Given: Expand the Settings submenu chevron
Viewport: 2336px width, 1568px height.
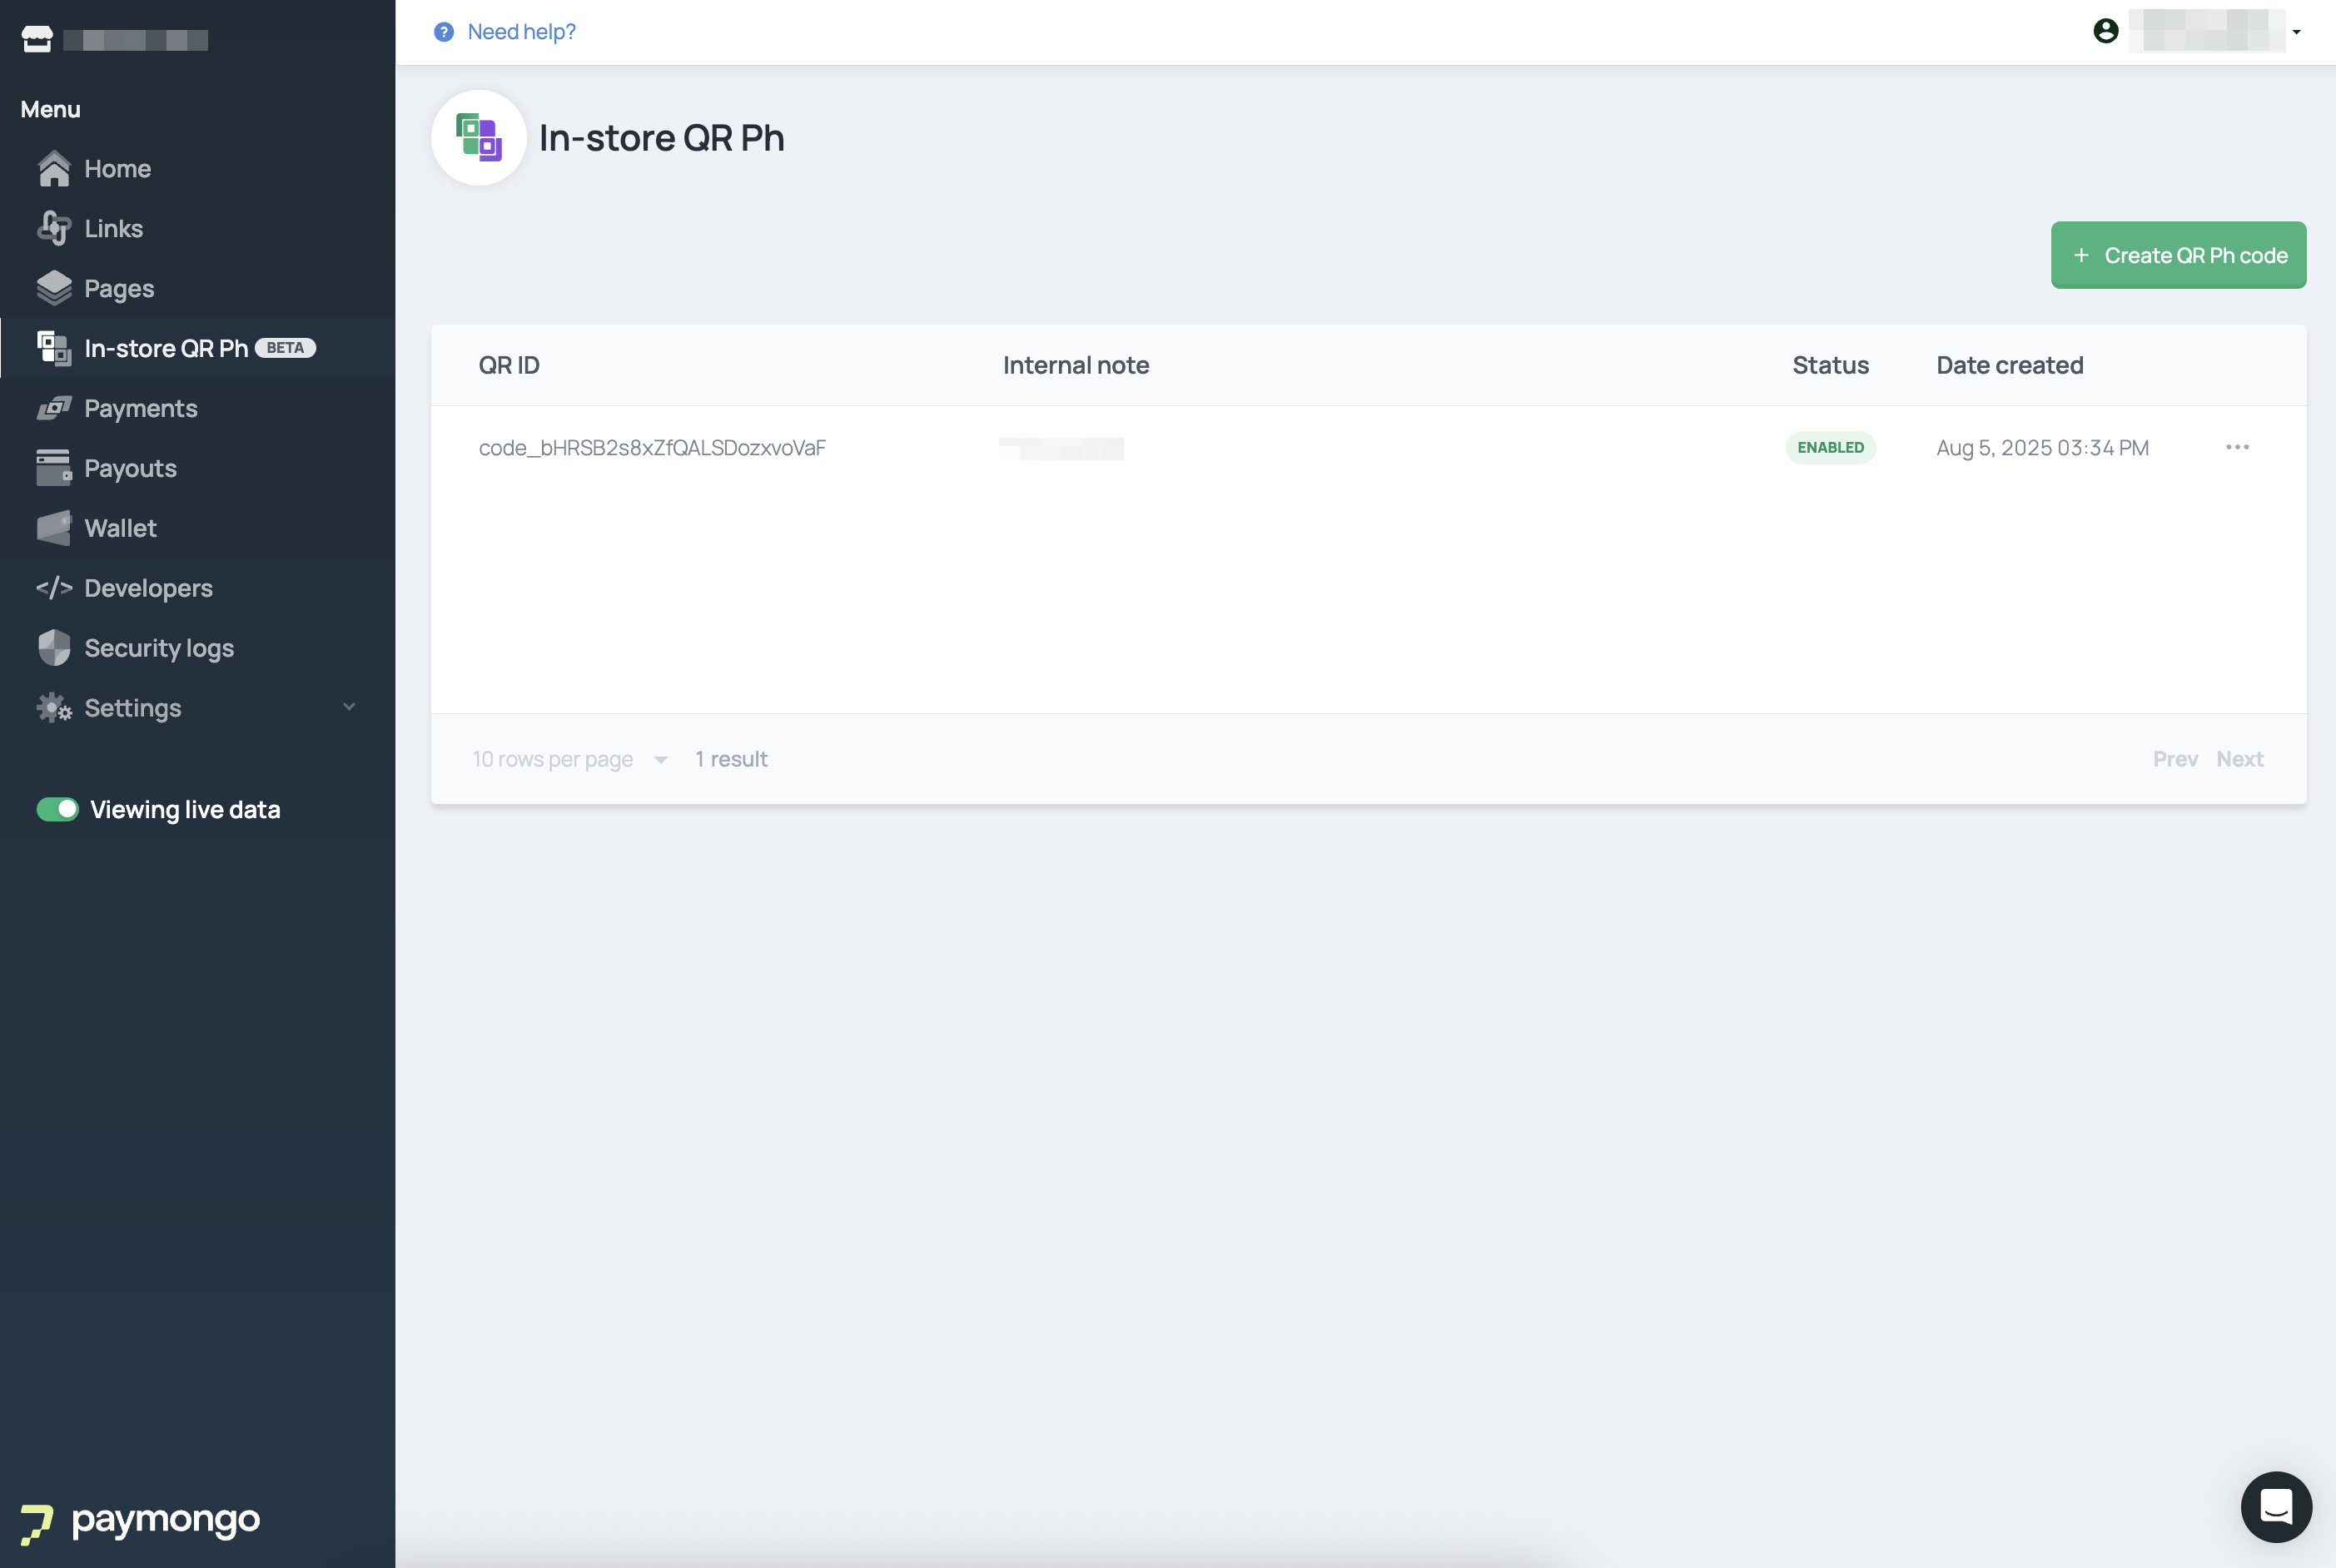Looking at the screenshot, I should 349,707.
